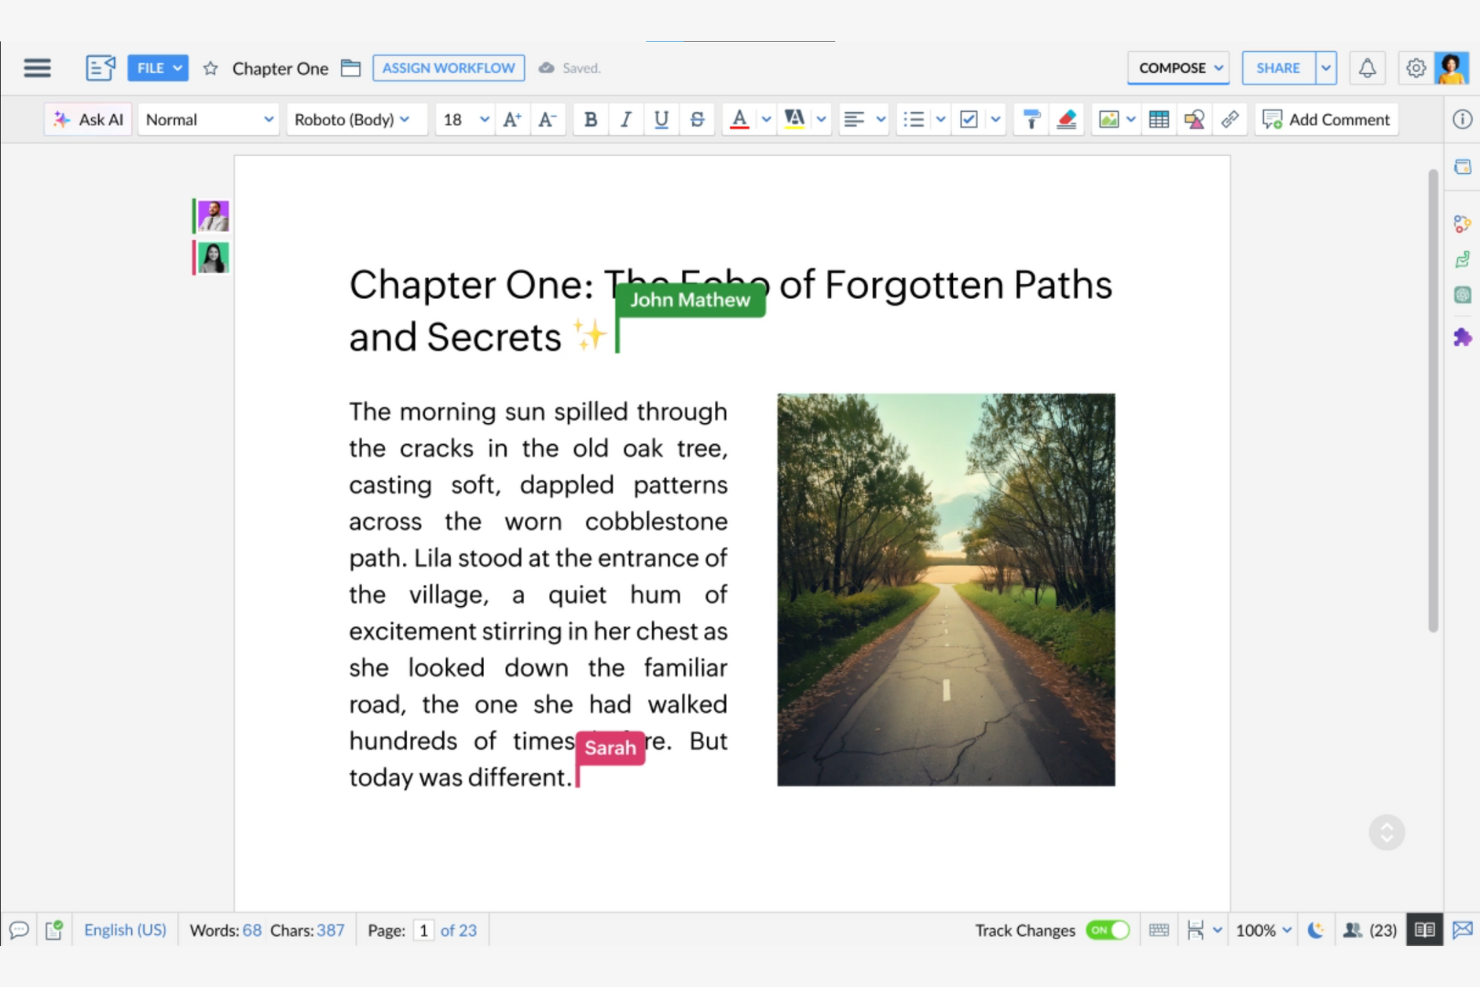The image size is (1480, 987).
Task: Insert a table using the table icon
Action: 1158,119
